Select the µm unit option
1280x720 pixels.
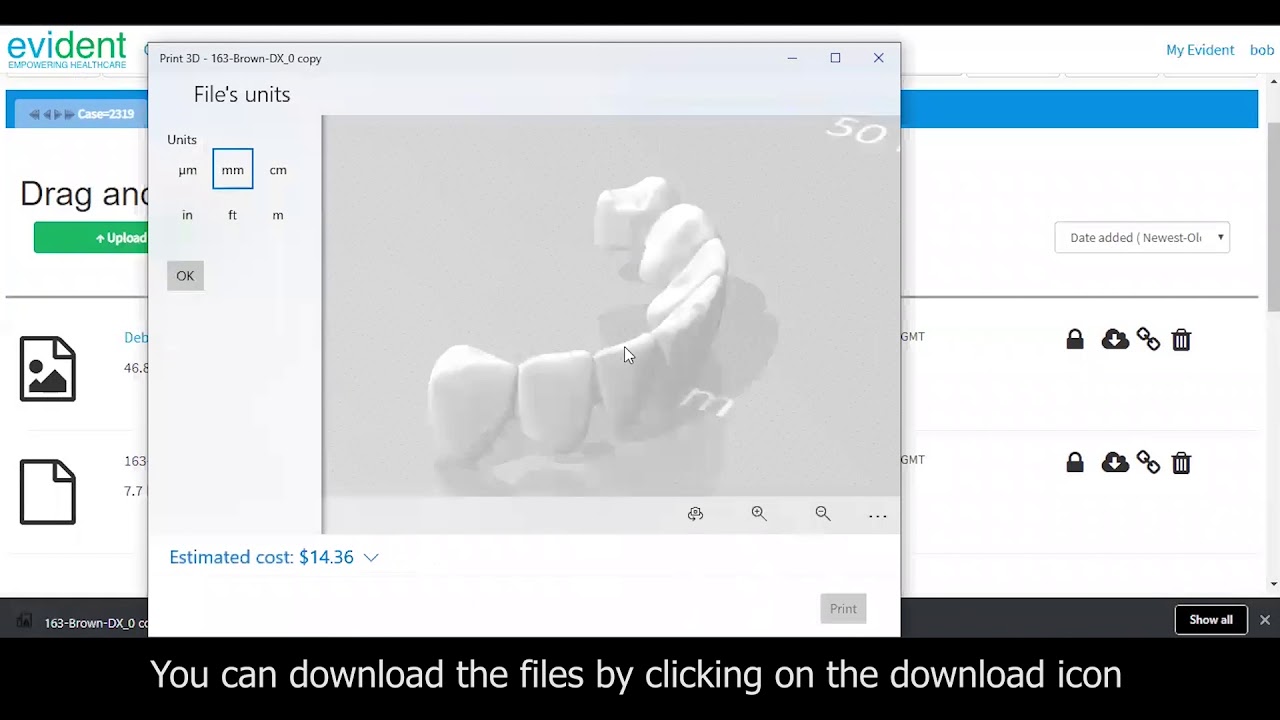coord(187,170)
